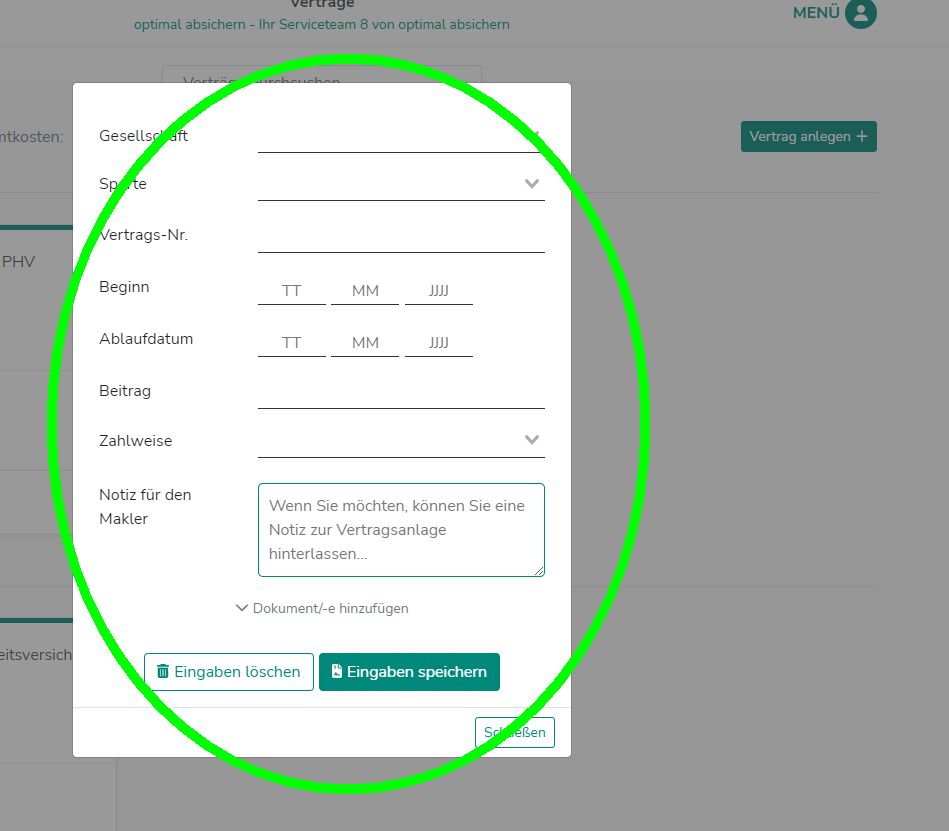Click Eingaben speichern button
The height and width of the screenshot is (831, 949).
pyautogui.click(x=409, y=672)
